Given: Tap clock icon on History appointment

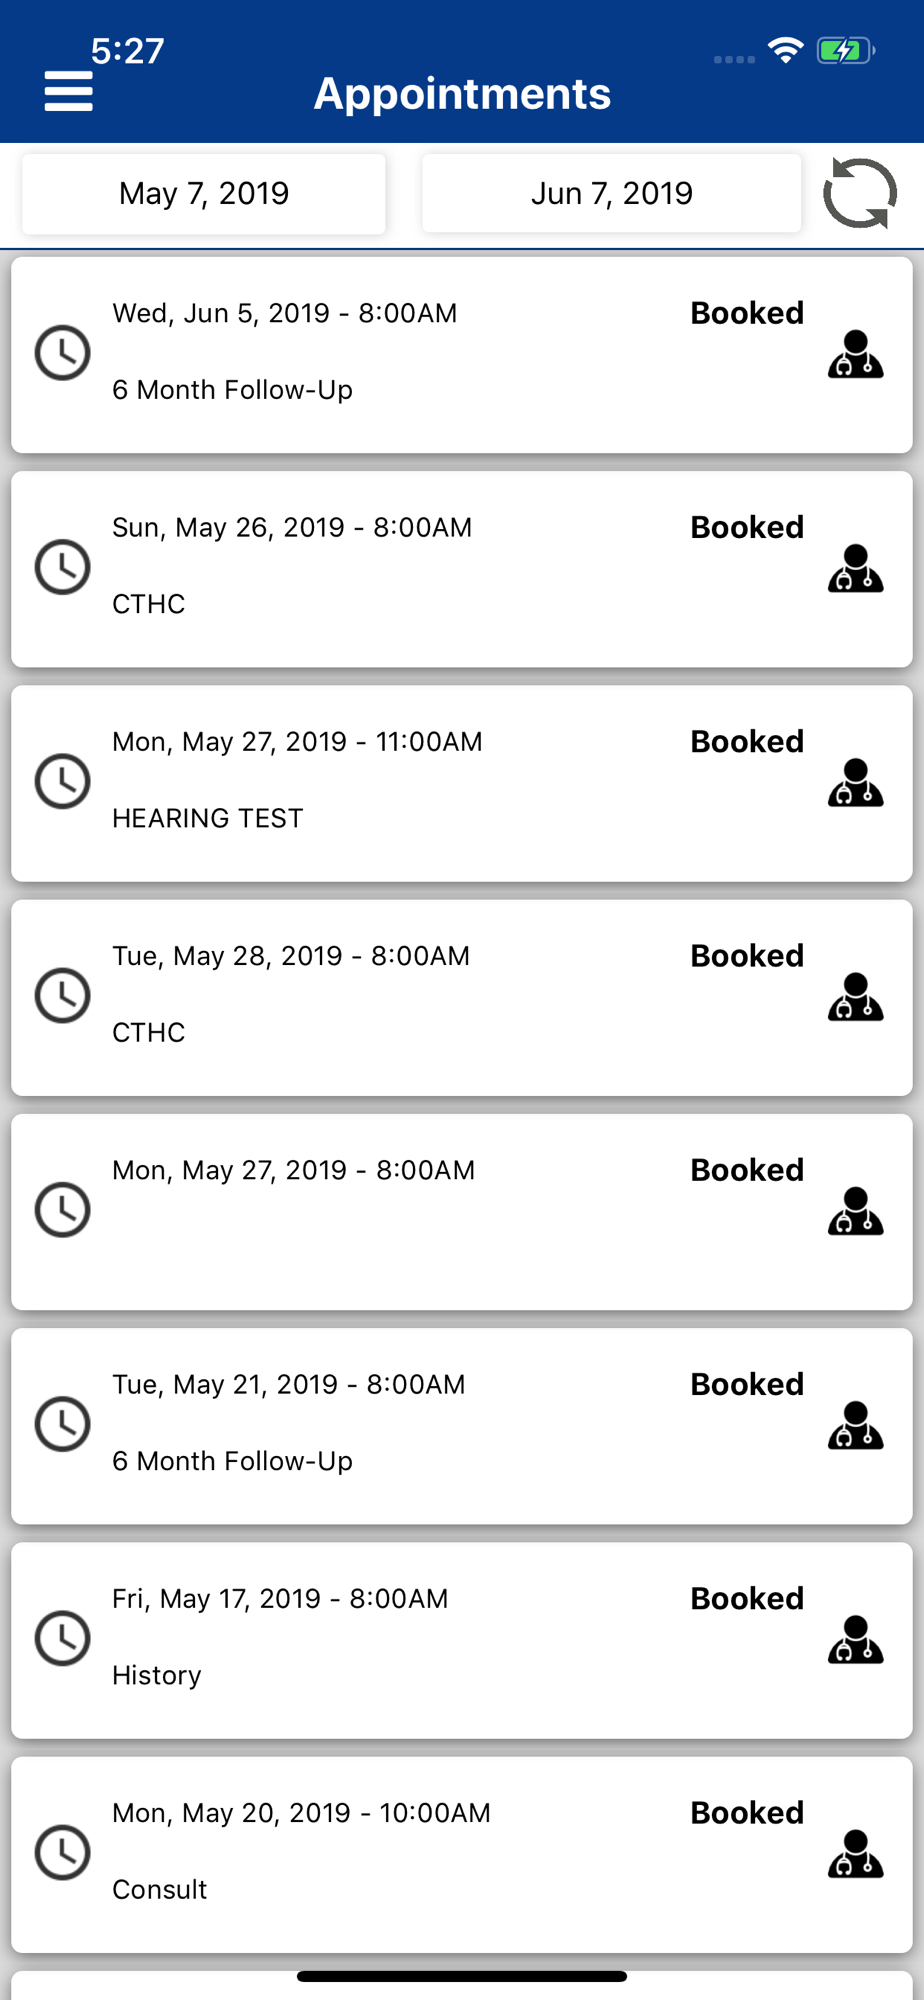Looking at the screenshot, I should click(63, 1638).
